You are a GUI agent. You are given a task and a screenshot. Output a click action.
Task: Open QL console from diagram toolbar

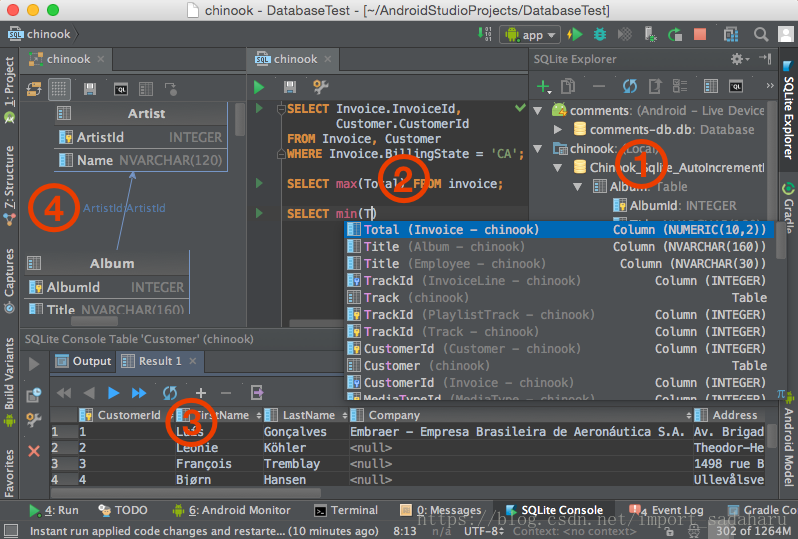(121, 89)
